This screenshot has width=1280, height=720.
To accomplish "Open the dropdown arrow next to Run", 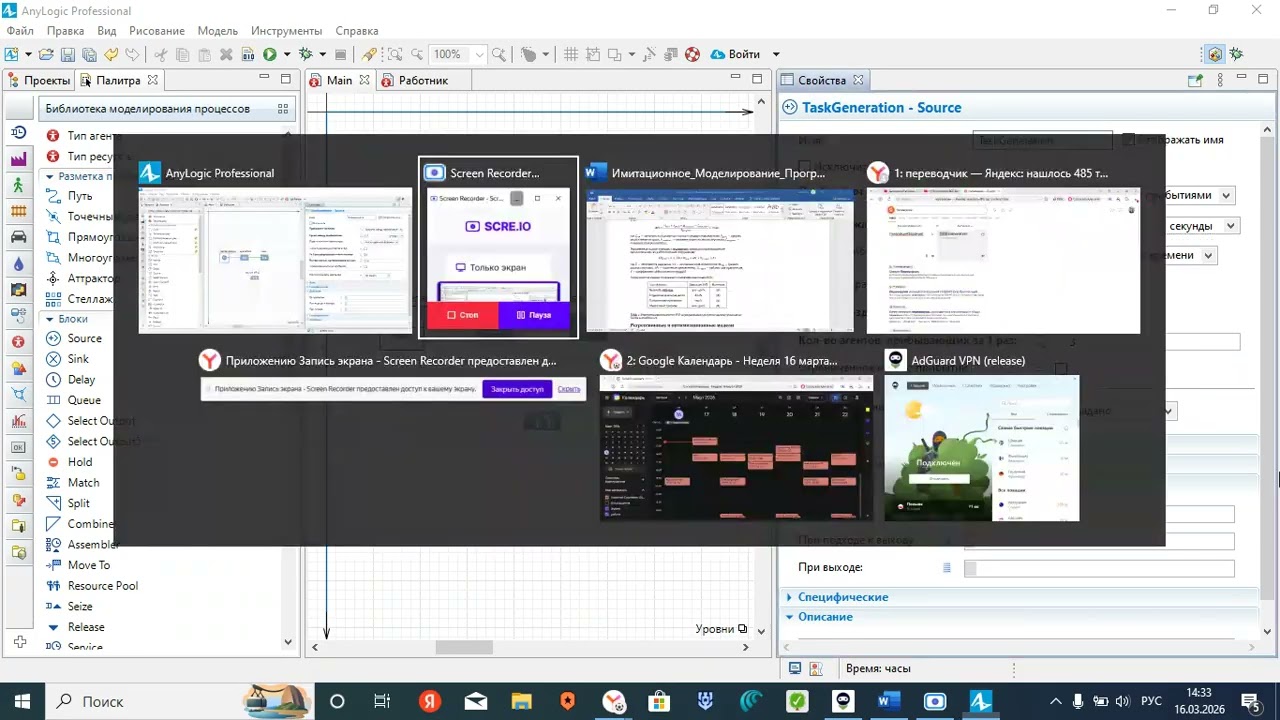I will coord(286,54).
